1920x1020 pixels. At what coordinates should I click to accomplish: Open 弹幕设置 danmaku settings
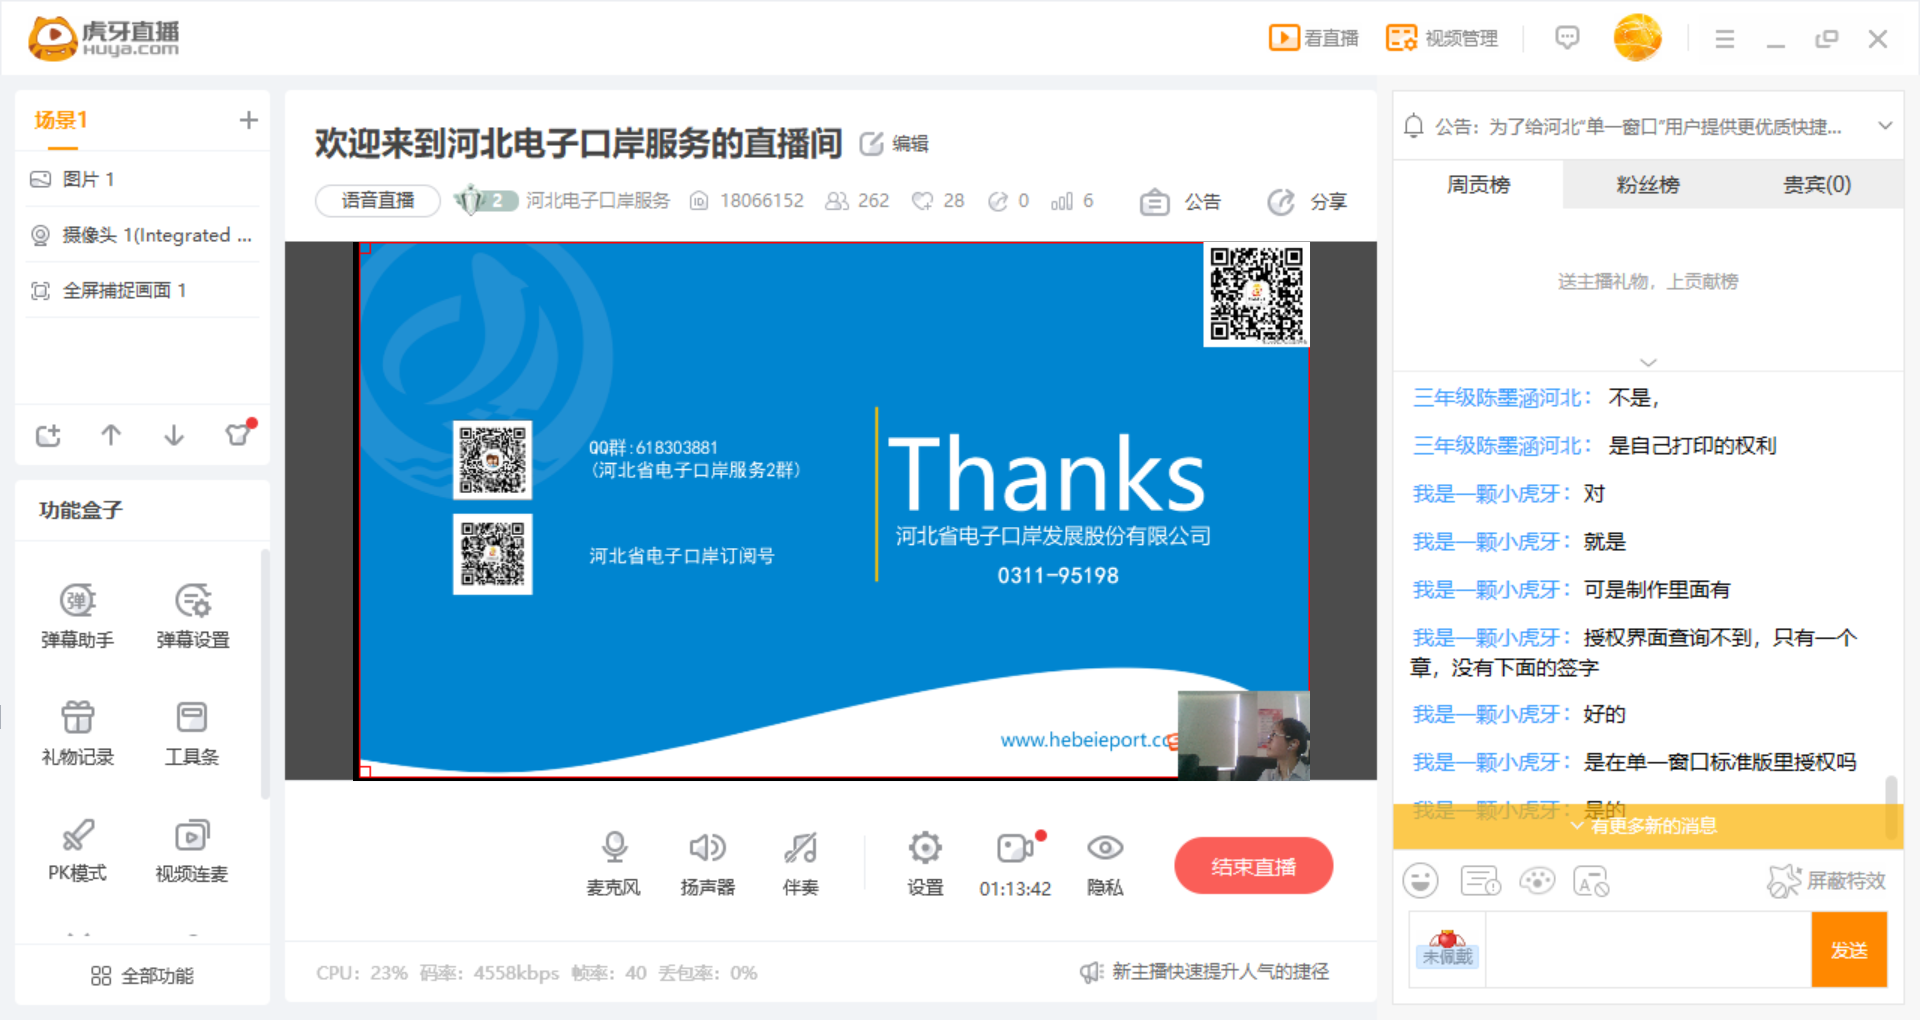click(x=193, y=616)
